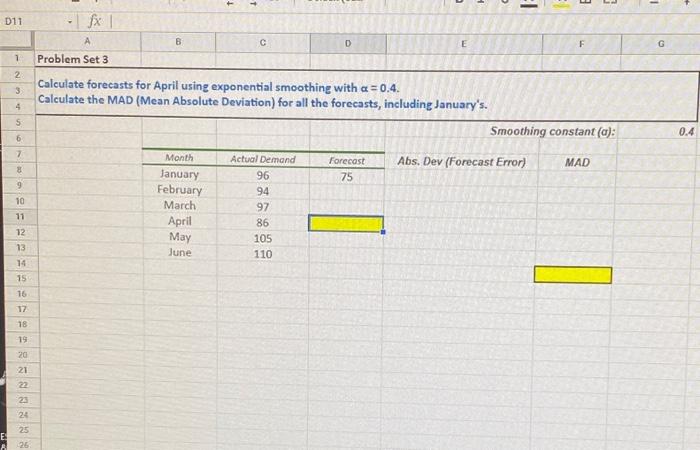Select column G header
This screenshot has height=450, width=700.
[x=661, y=44]
